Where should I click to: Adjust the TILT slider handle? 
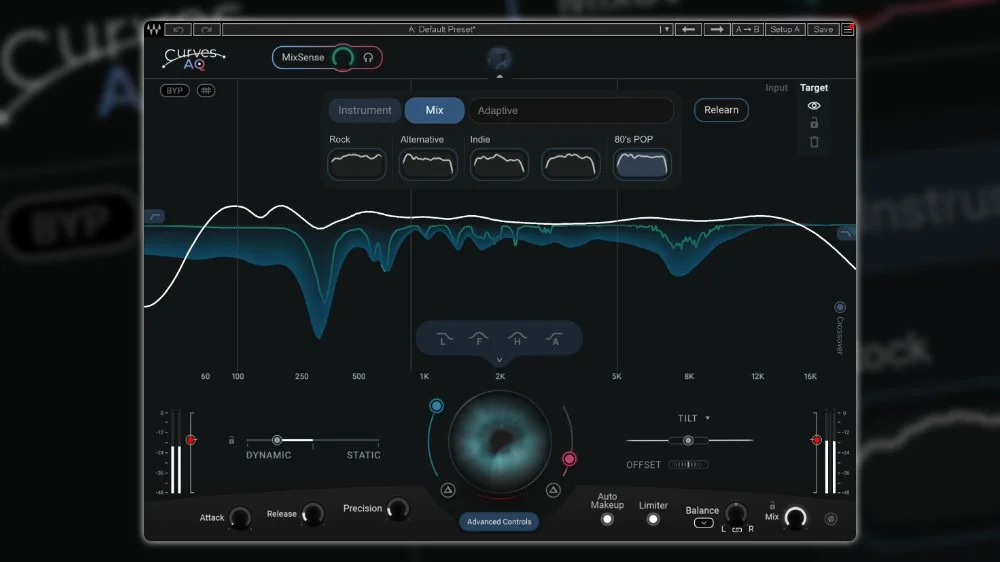coord(688,440)
